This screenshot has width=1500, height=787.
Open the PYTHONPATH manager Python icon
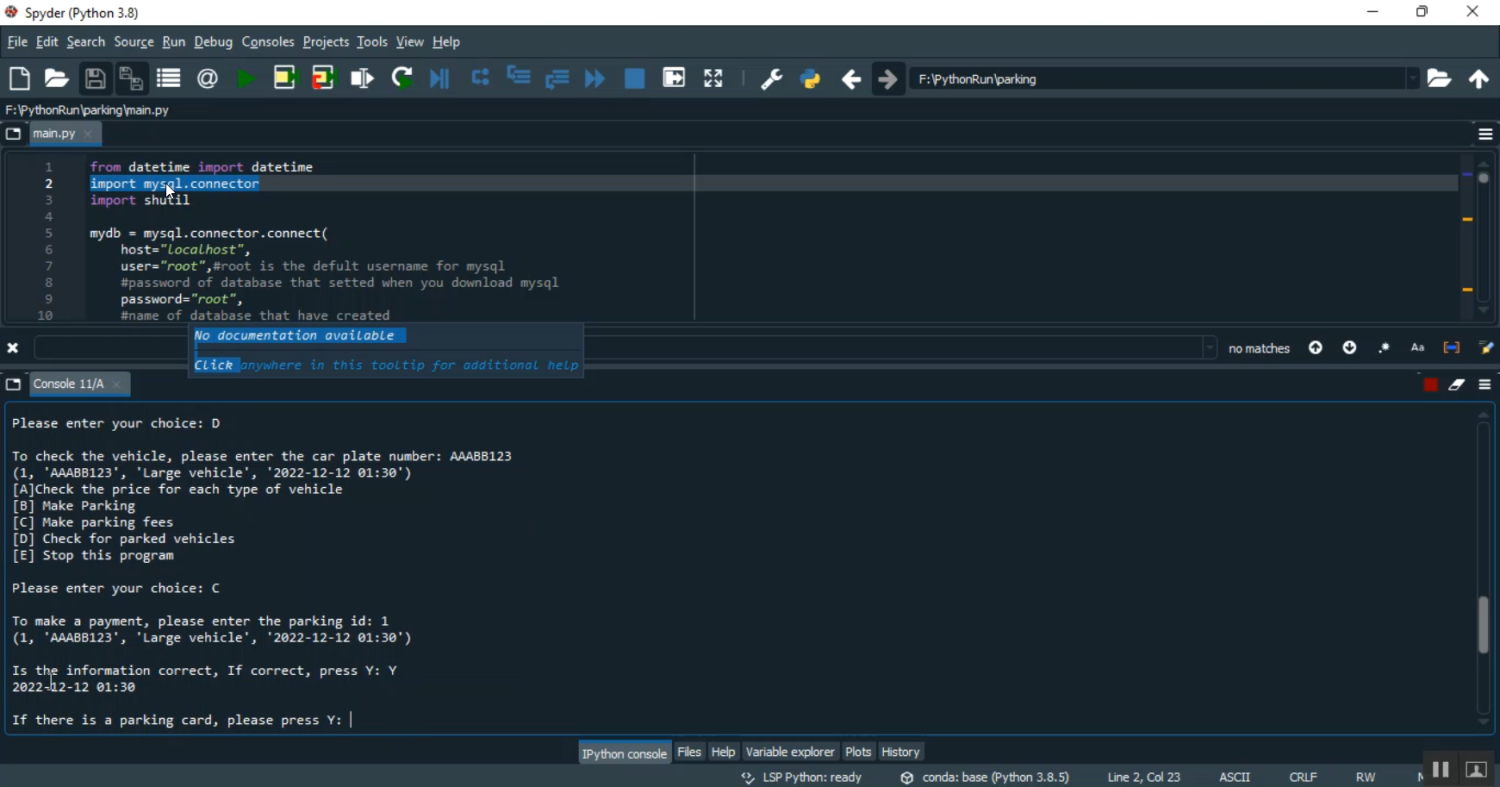coord(810,79)
